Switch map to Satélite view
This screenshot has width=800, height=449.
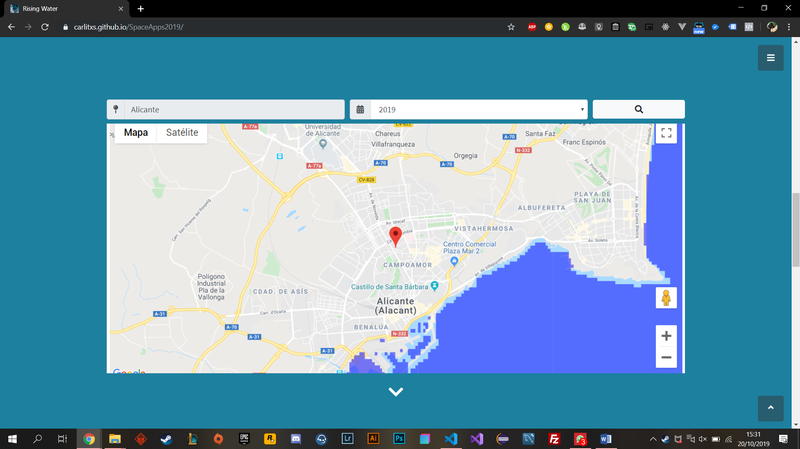click(182, 133)
